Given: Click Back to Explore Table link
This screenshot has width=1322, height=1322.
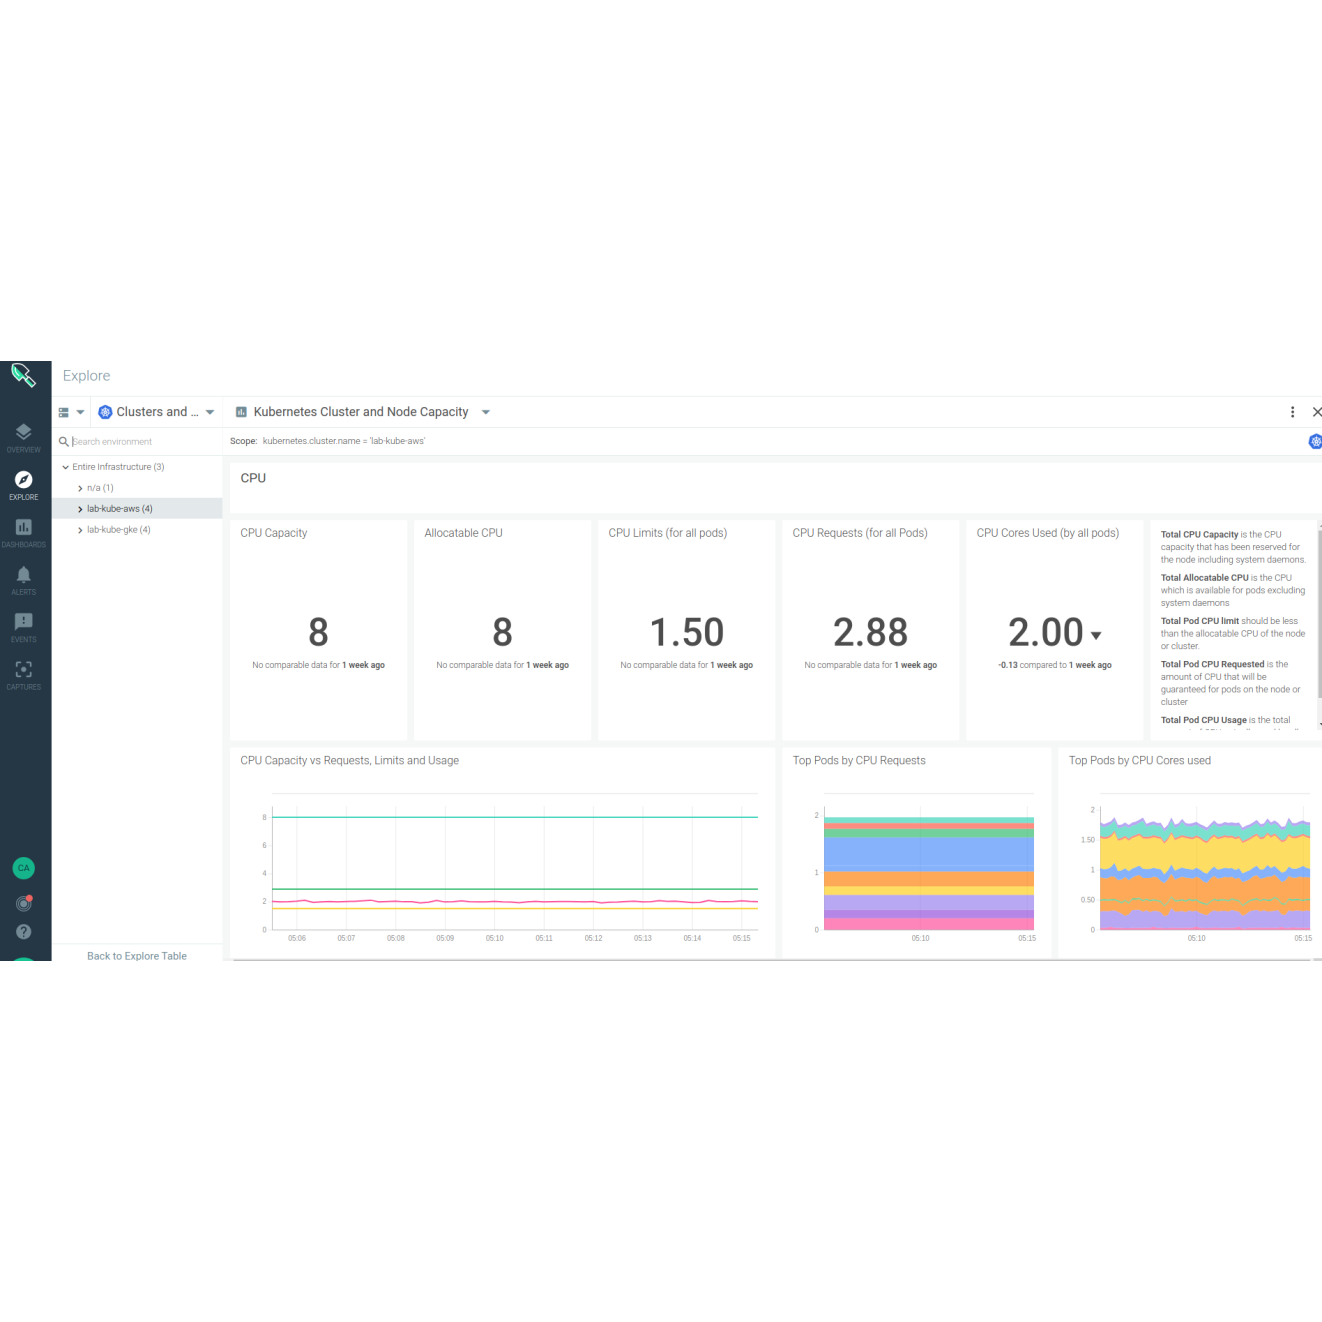Looking at the screenshot, I should coord(136,956).
